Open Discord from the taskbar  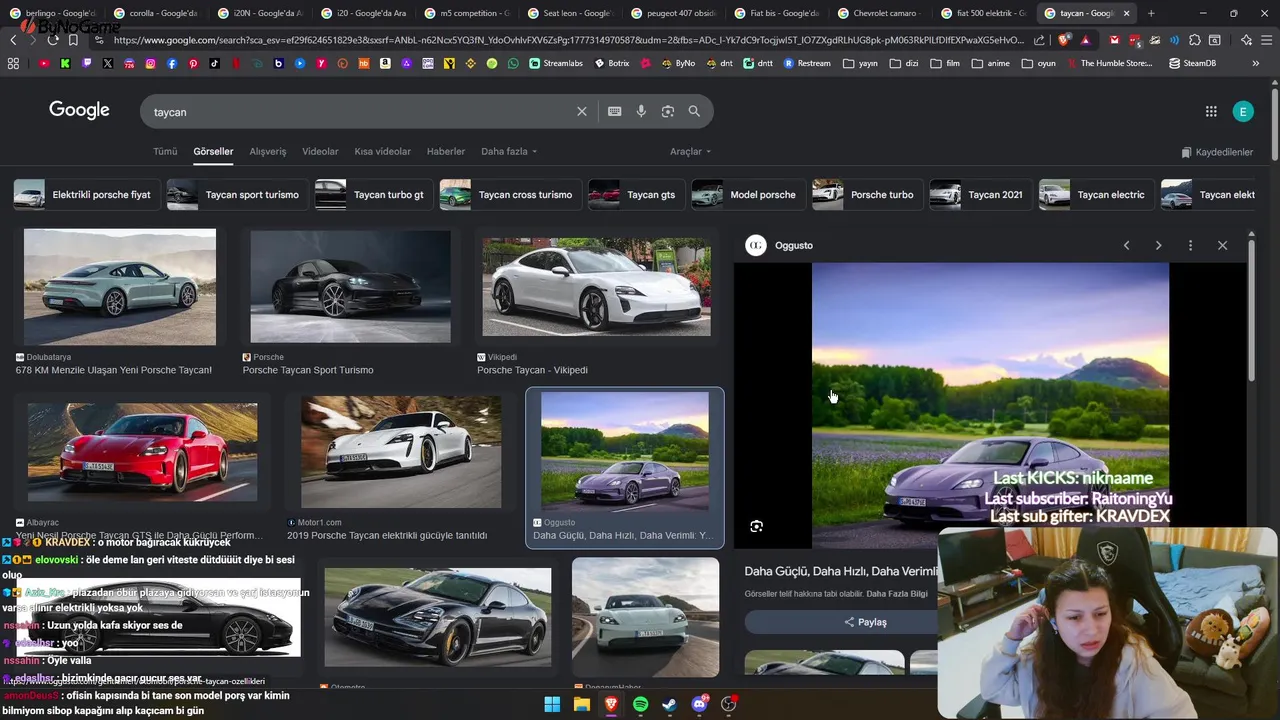(699, 704)
